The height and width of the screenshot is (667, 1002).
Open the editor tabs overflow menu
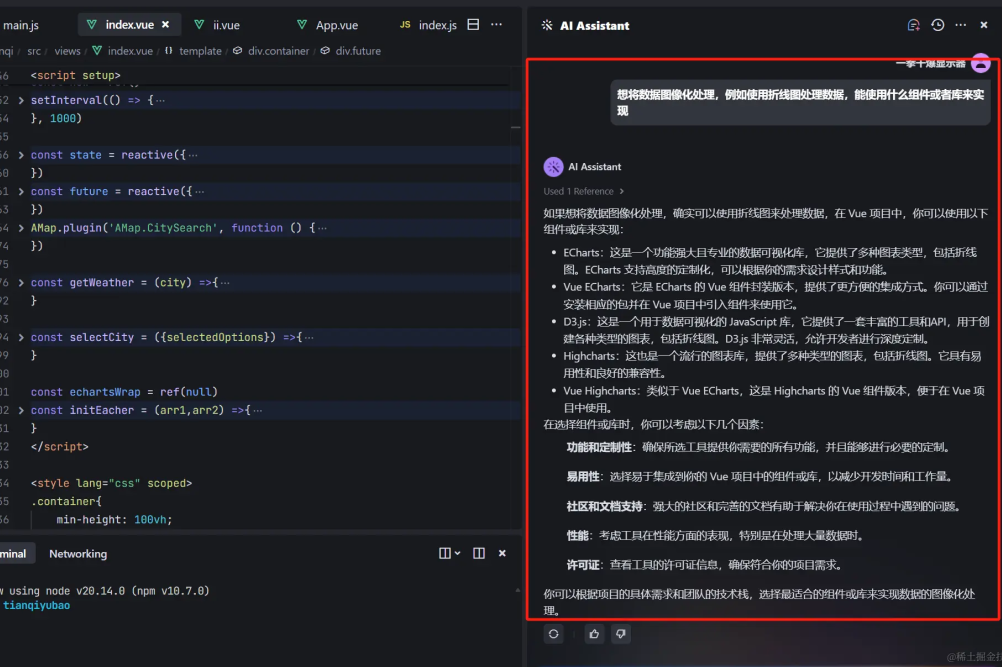point(498,25)
